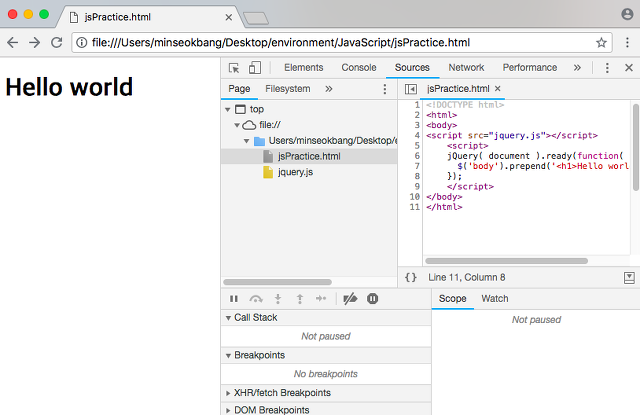Toggle pause on exceptions icon

pos(372,299)
